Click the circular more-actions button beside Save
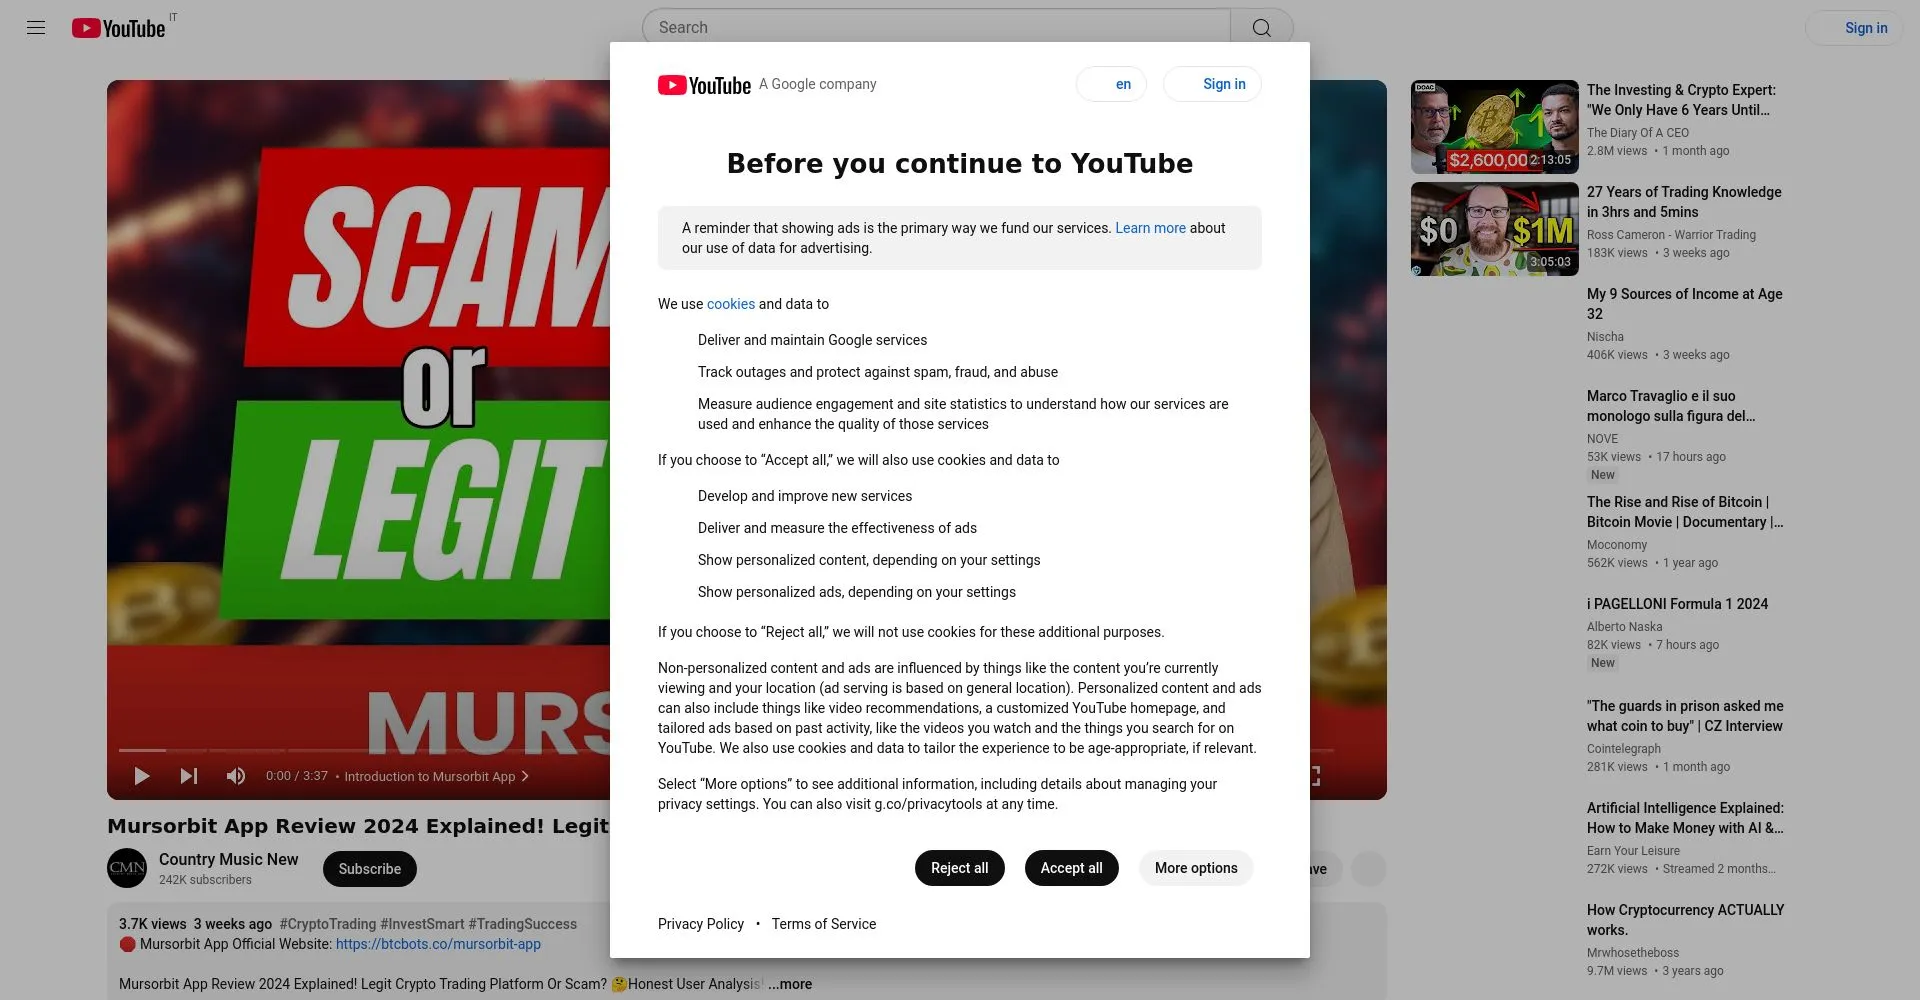The width and height of the screenshot is (1920, 1000). [1368, 869]
